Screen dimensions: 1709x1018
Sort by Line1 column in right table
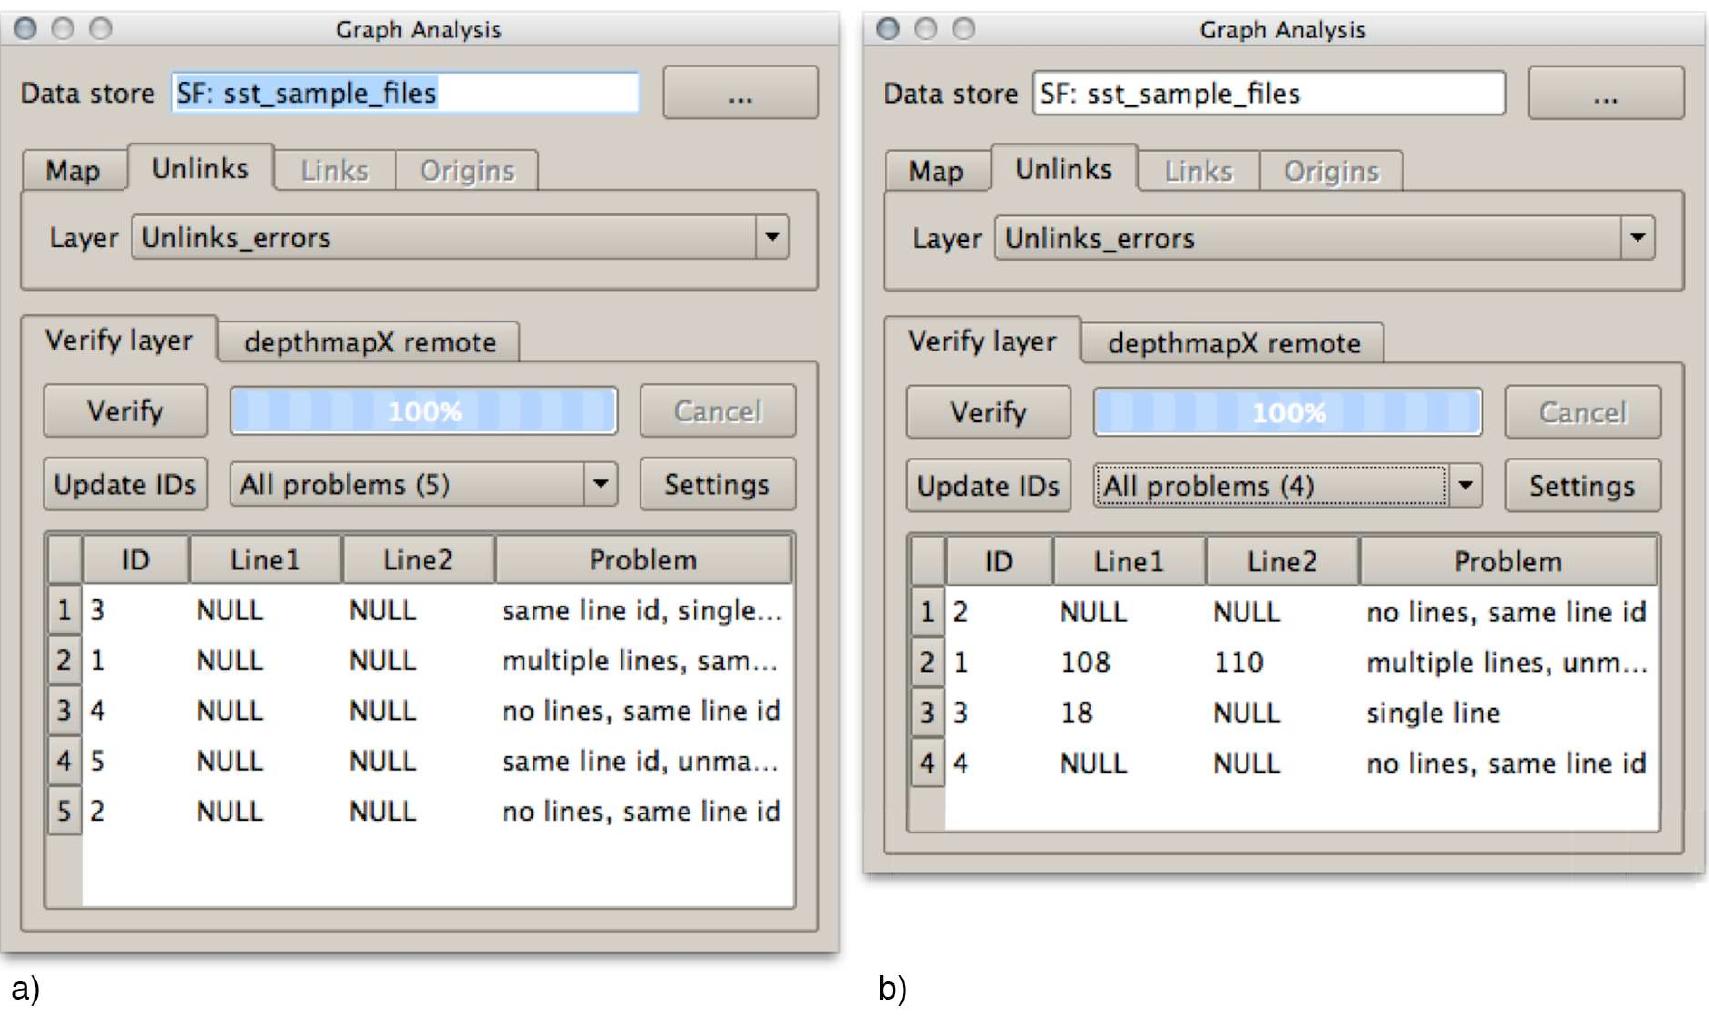pyautogui.click(x=1129, y=561)
